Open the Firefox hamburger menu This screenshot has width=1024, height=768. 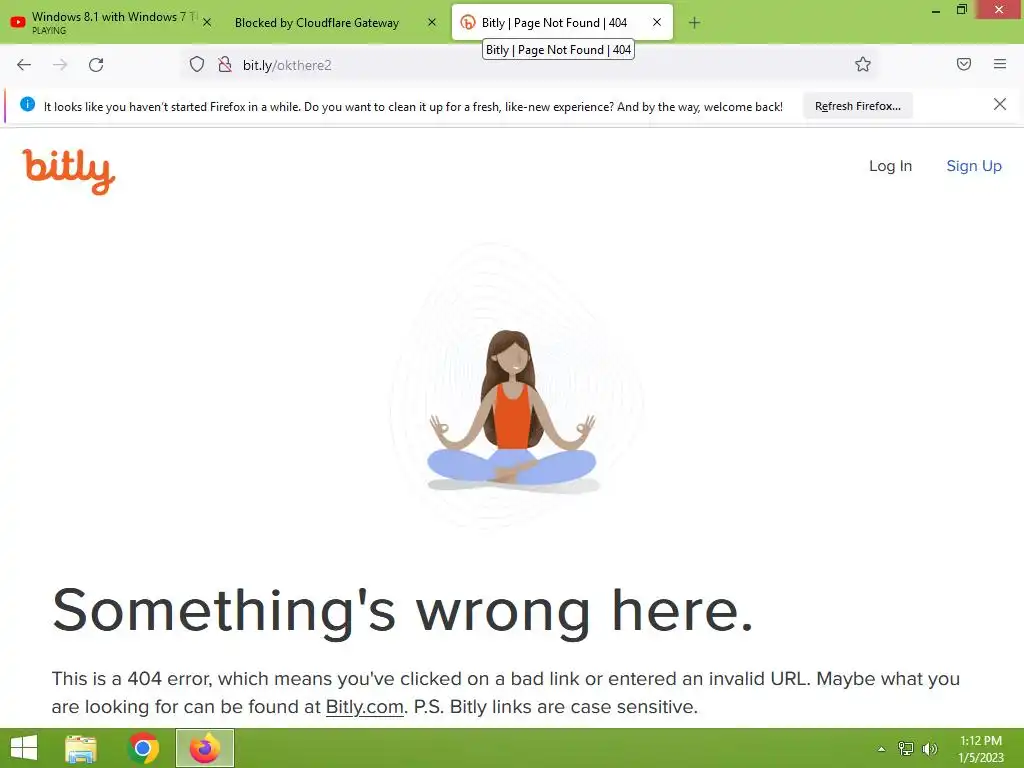point(1000,64)
